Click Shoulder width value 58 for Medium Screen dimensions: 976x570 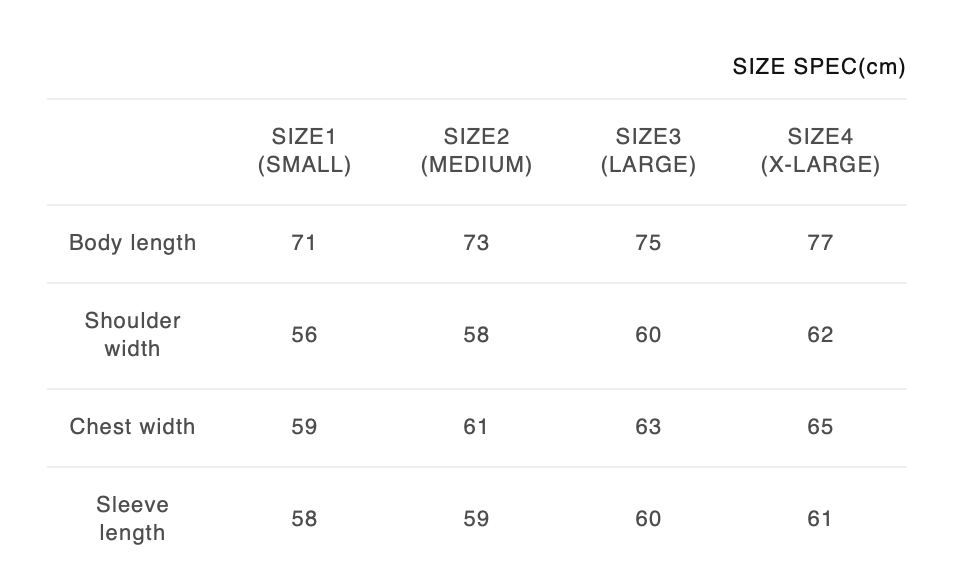point(476,335)
